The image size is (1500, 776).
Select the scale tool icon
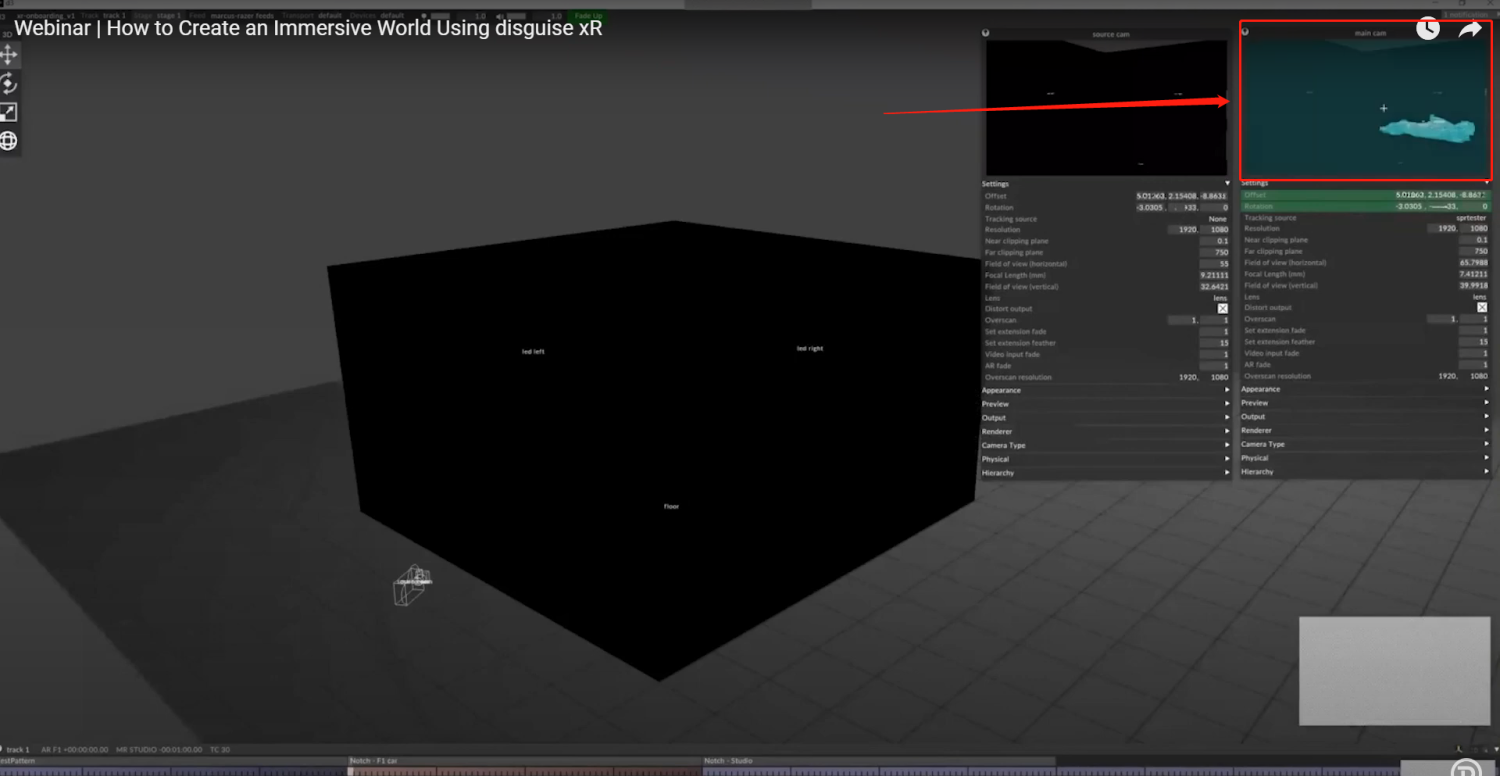[x=9, y=112]
